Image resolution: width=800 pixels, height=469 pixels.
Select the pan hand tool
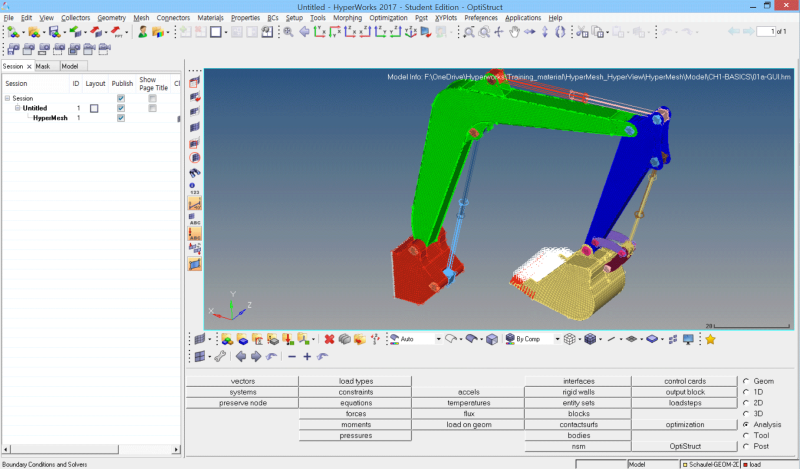coord(514,32)
